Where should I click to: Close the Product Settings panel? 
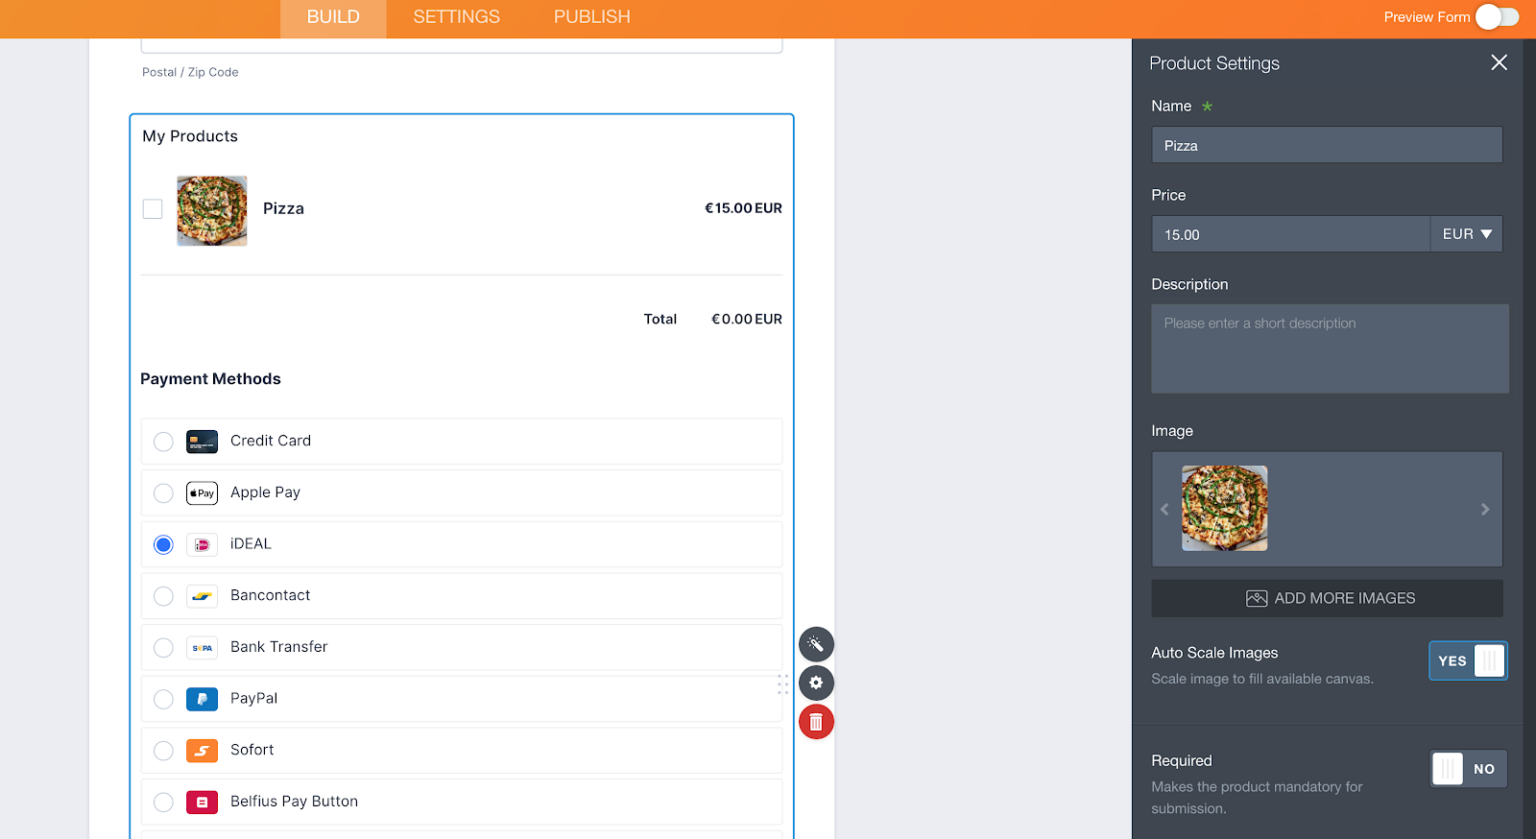click(1499, 62)
